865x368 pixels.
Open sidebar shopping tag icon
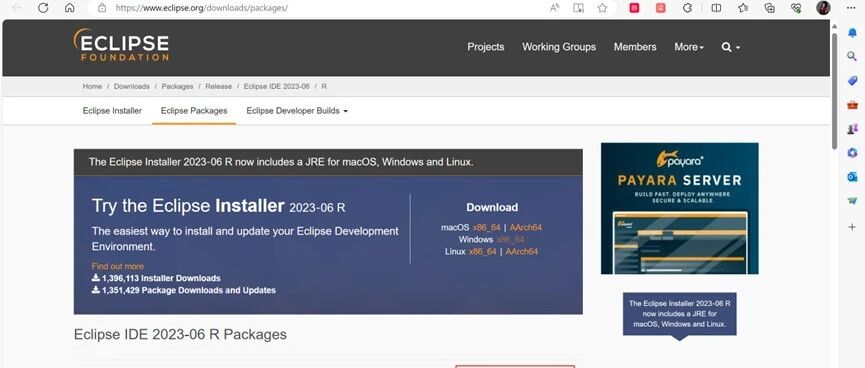click(852, 81)
